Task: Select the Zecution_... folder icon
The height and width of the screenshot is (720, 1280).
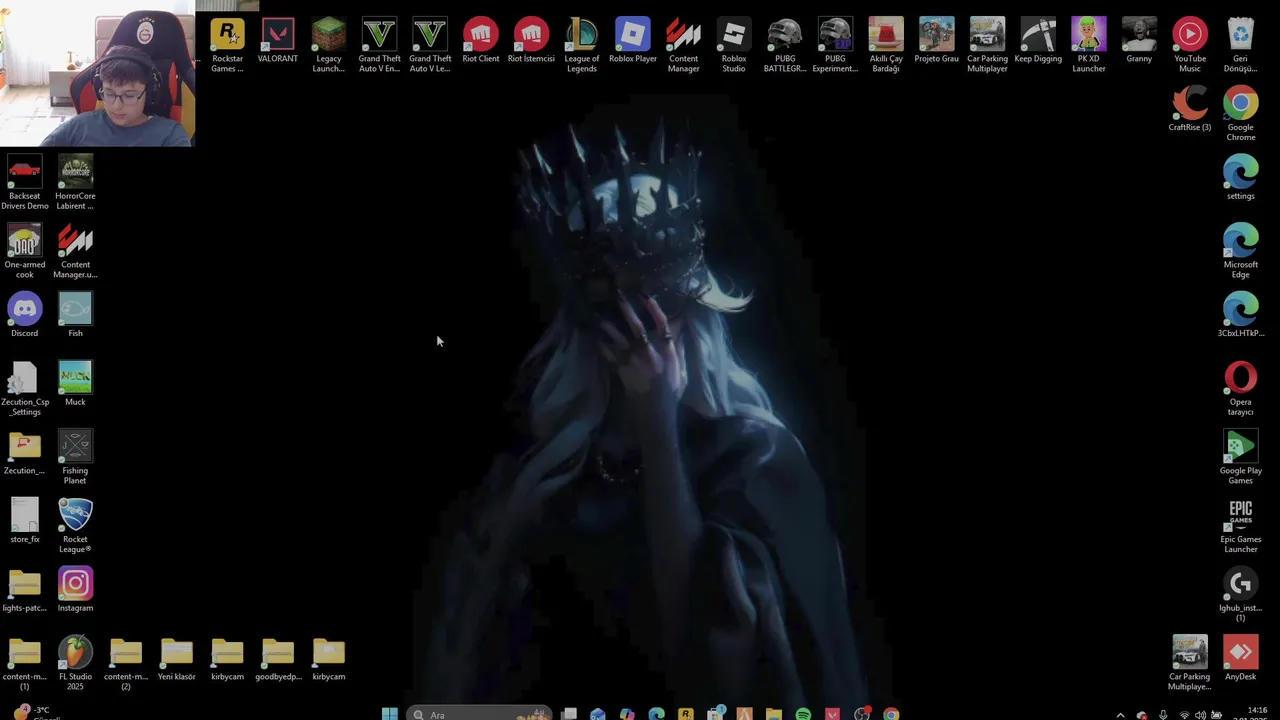Action: 25,452
